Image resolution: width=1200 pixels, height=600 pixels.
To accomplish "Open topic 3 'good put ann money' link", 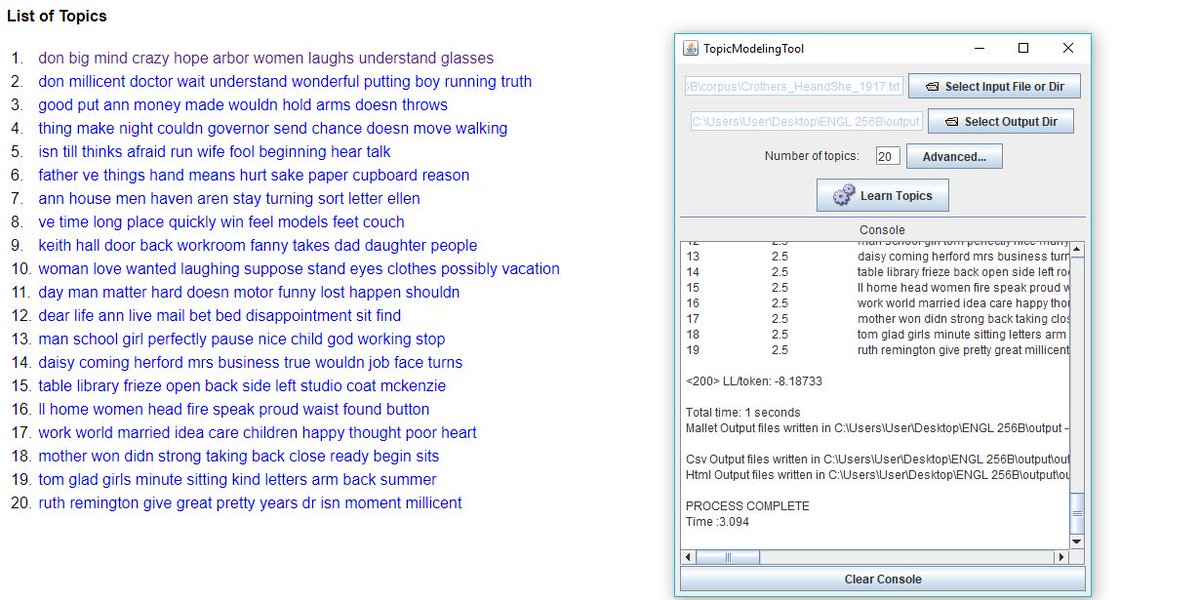I will [243, 105].
